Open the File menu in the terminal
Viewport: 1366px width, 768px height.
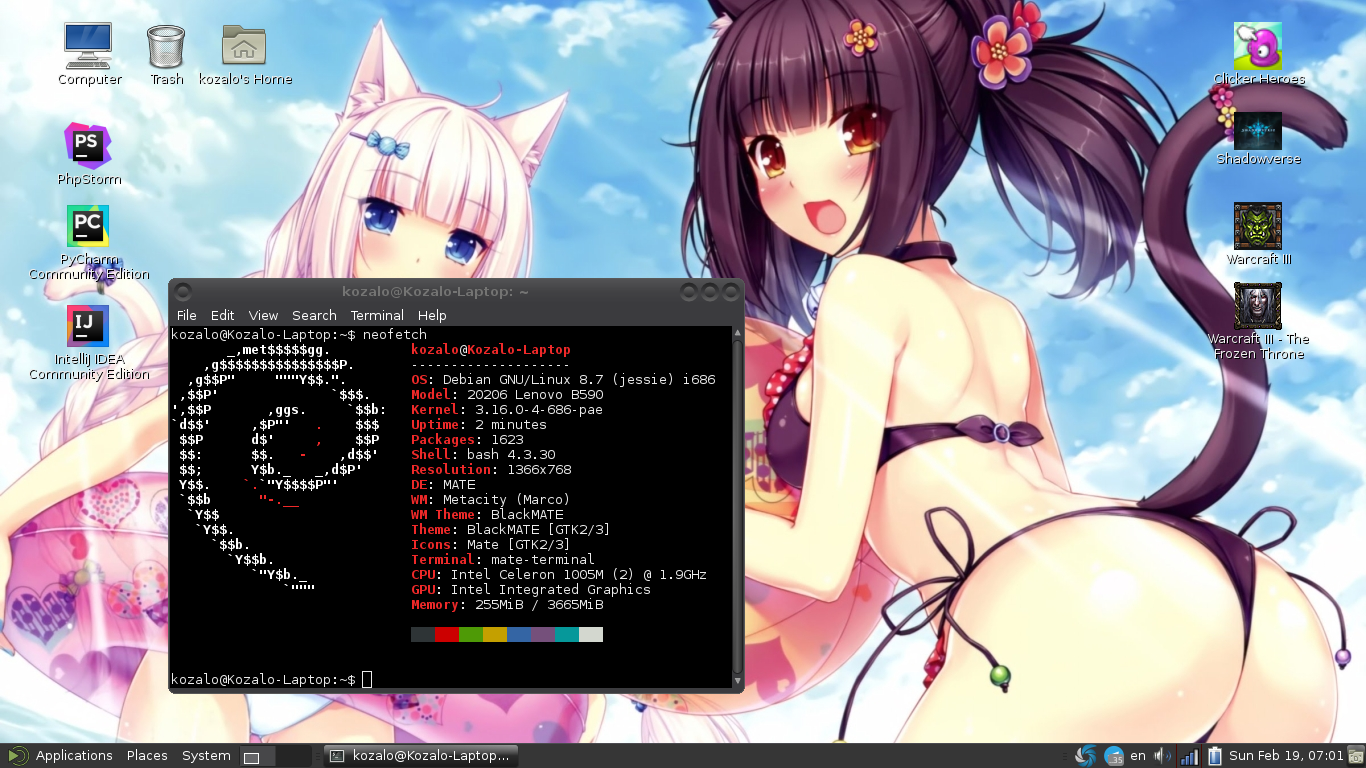(187, 315)
